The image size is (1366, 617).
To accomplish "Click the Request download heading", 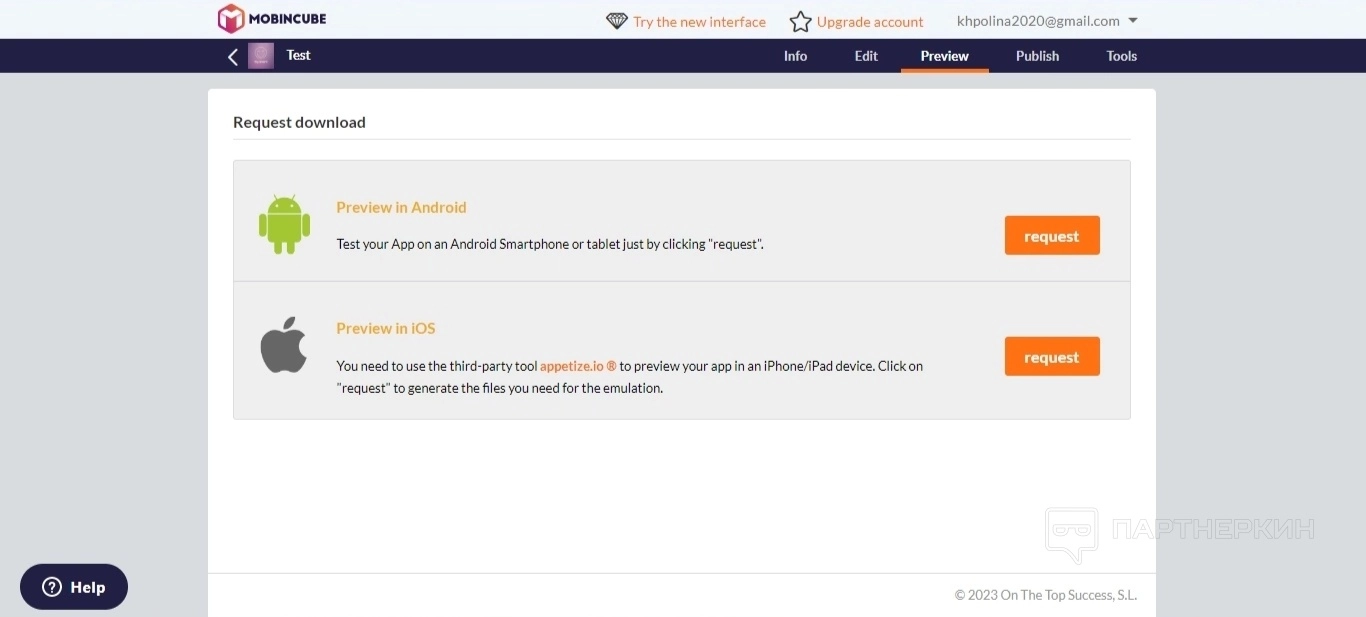I will pyautogui.click(x=299, y=122).
